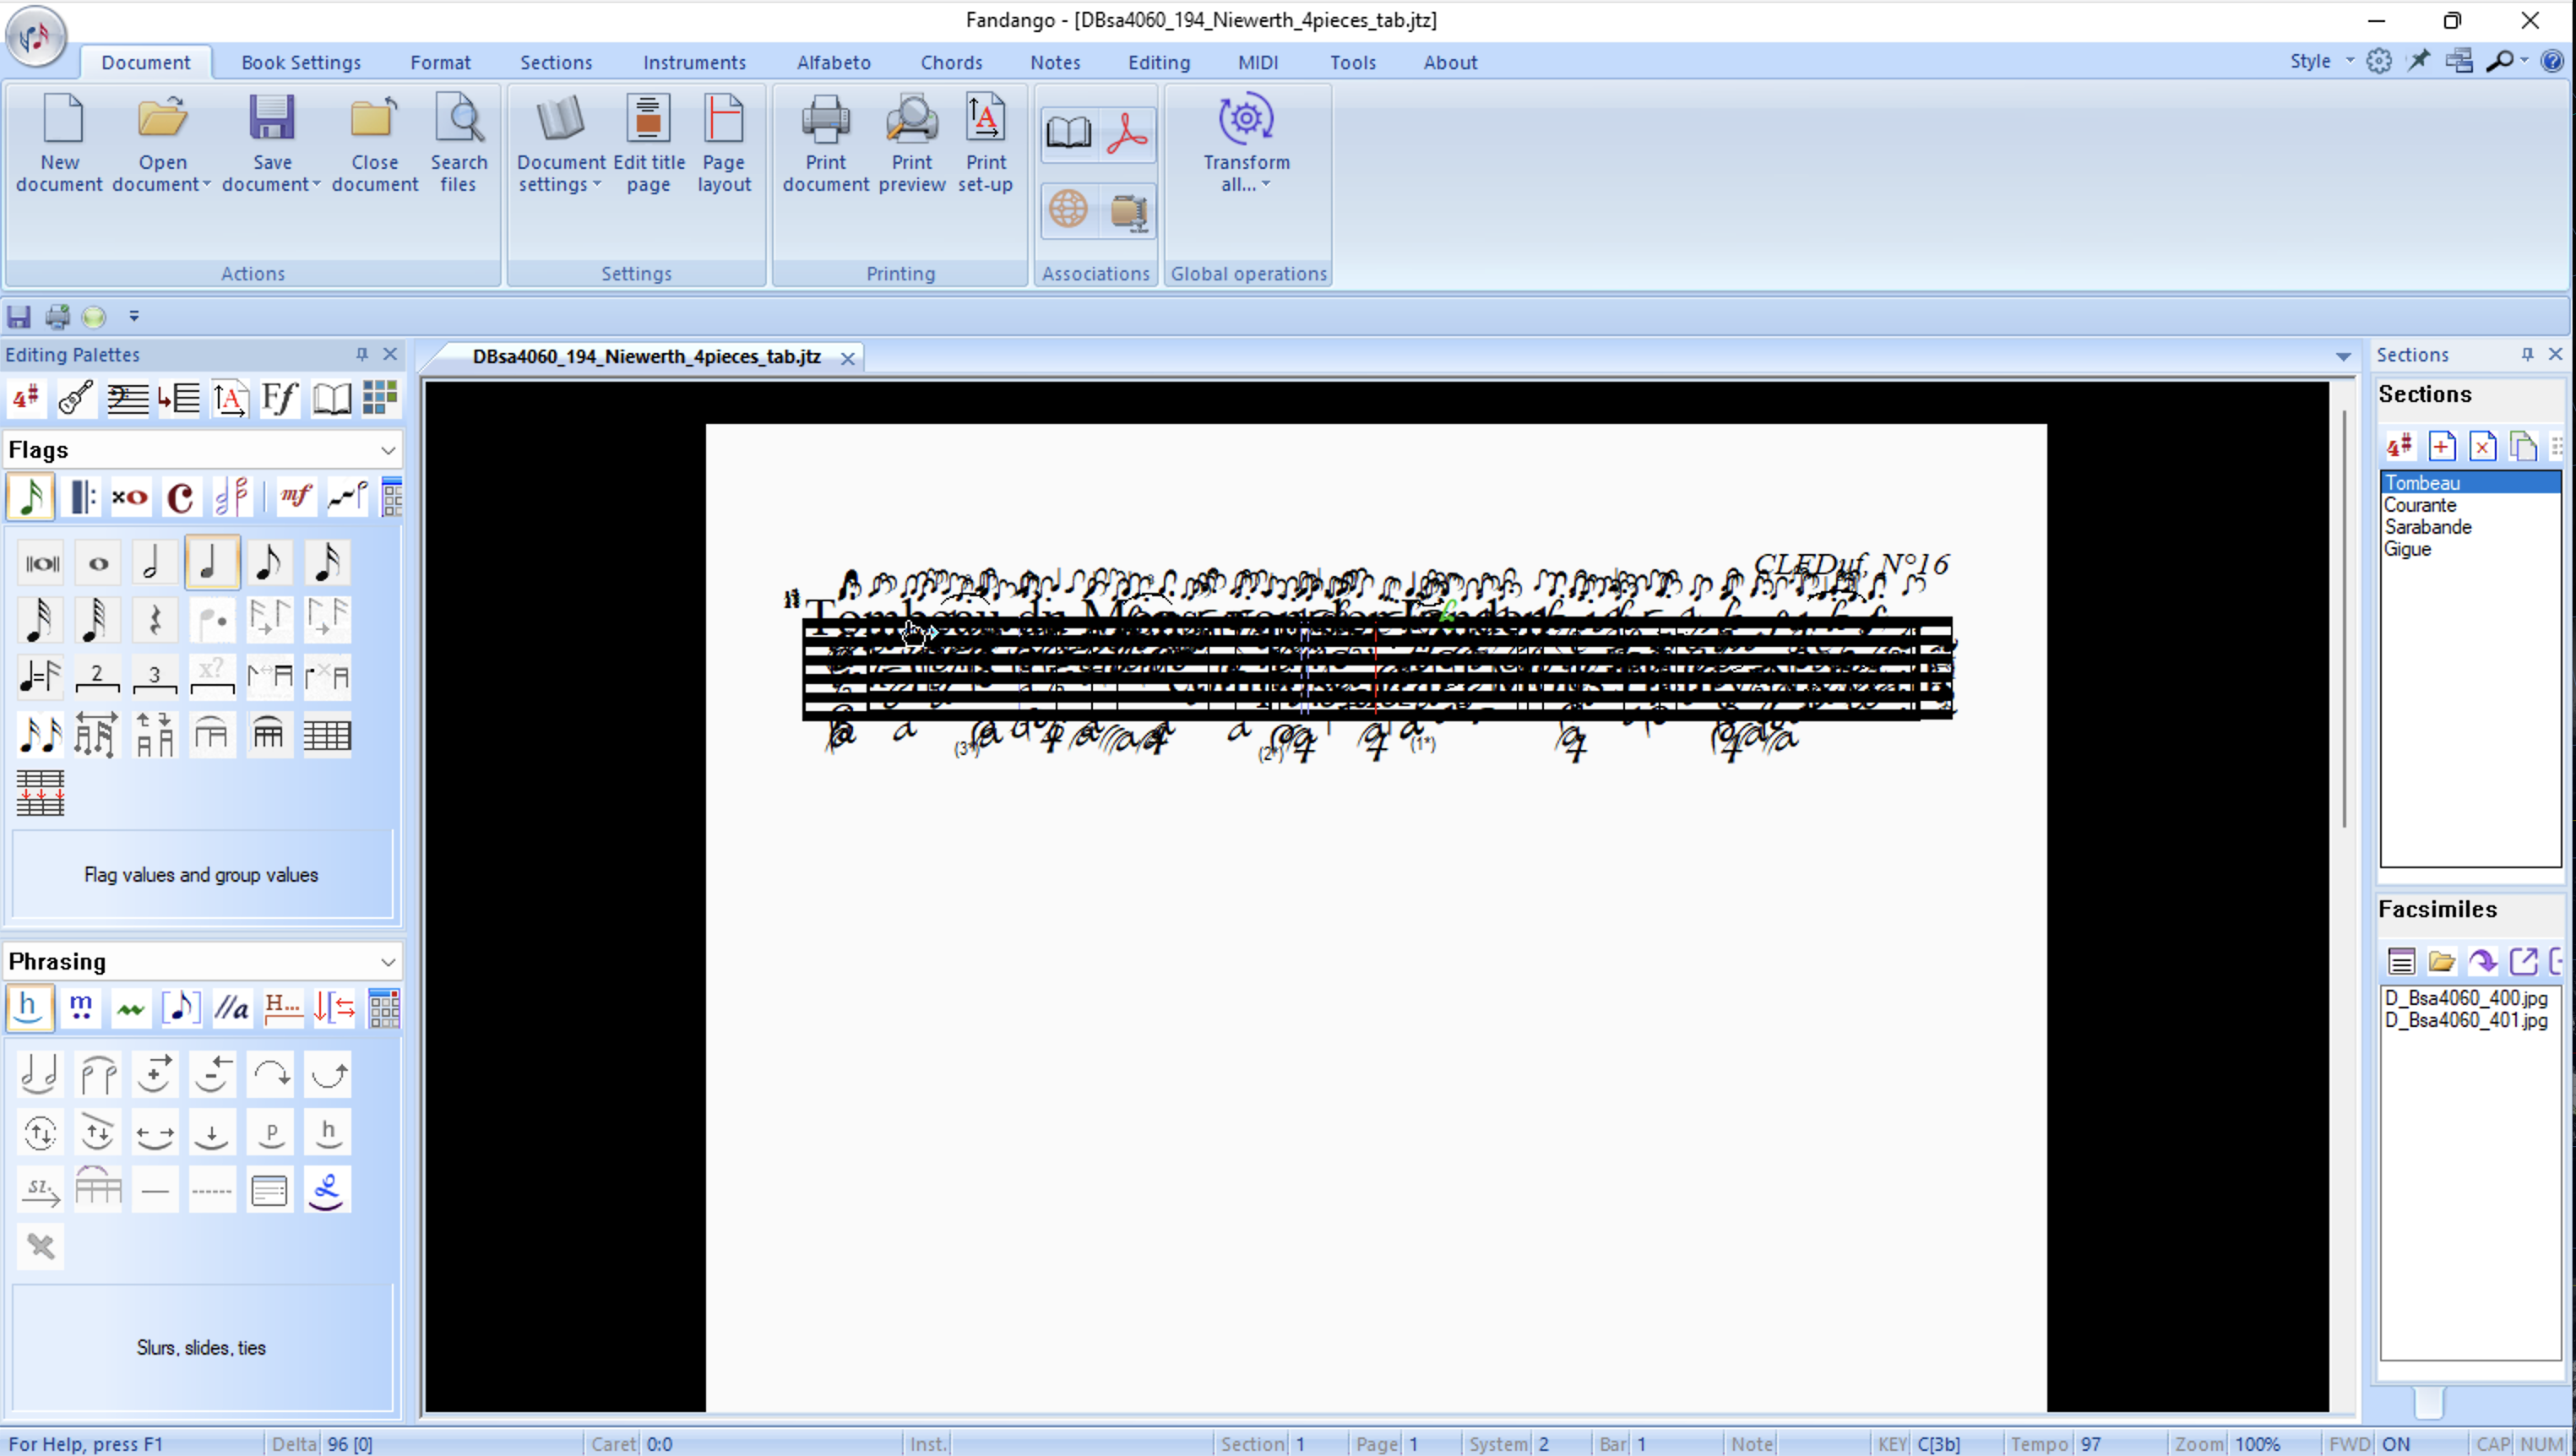
Task: Toggle the slur 'h' phrasing category
Action: pos(29,1008)
